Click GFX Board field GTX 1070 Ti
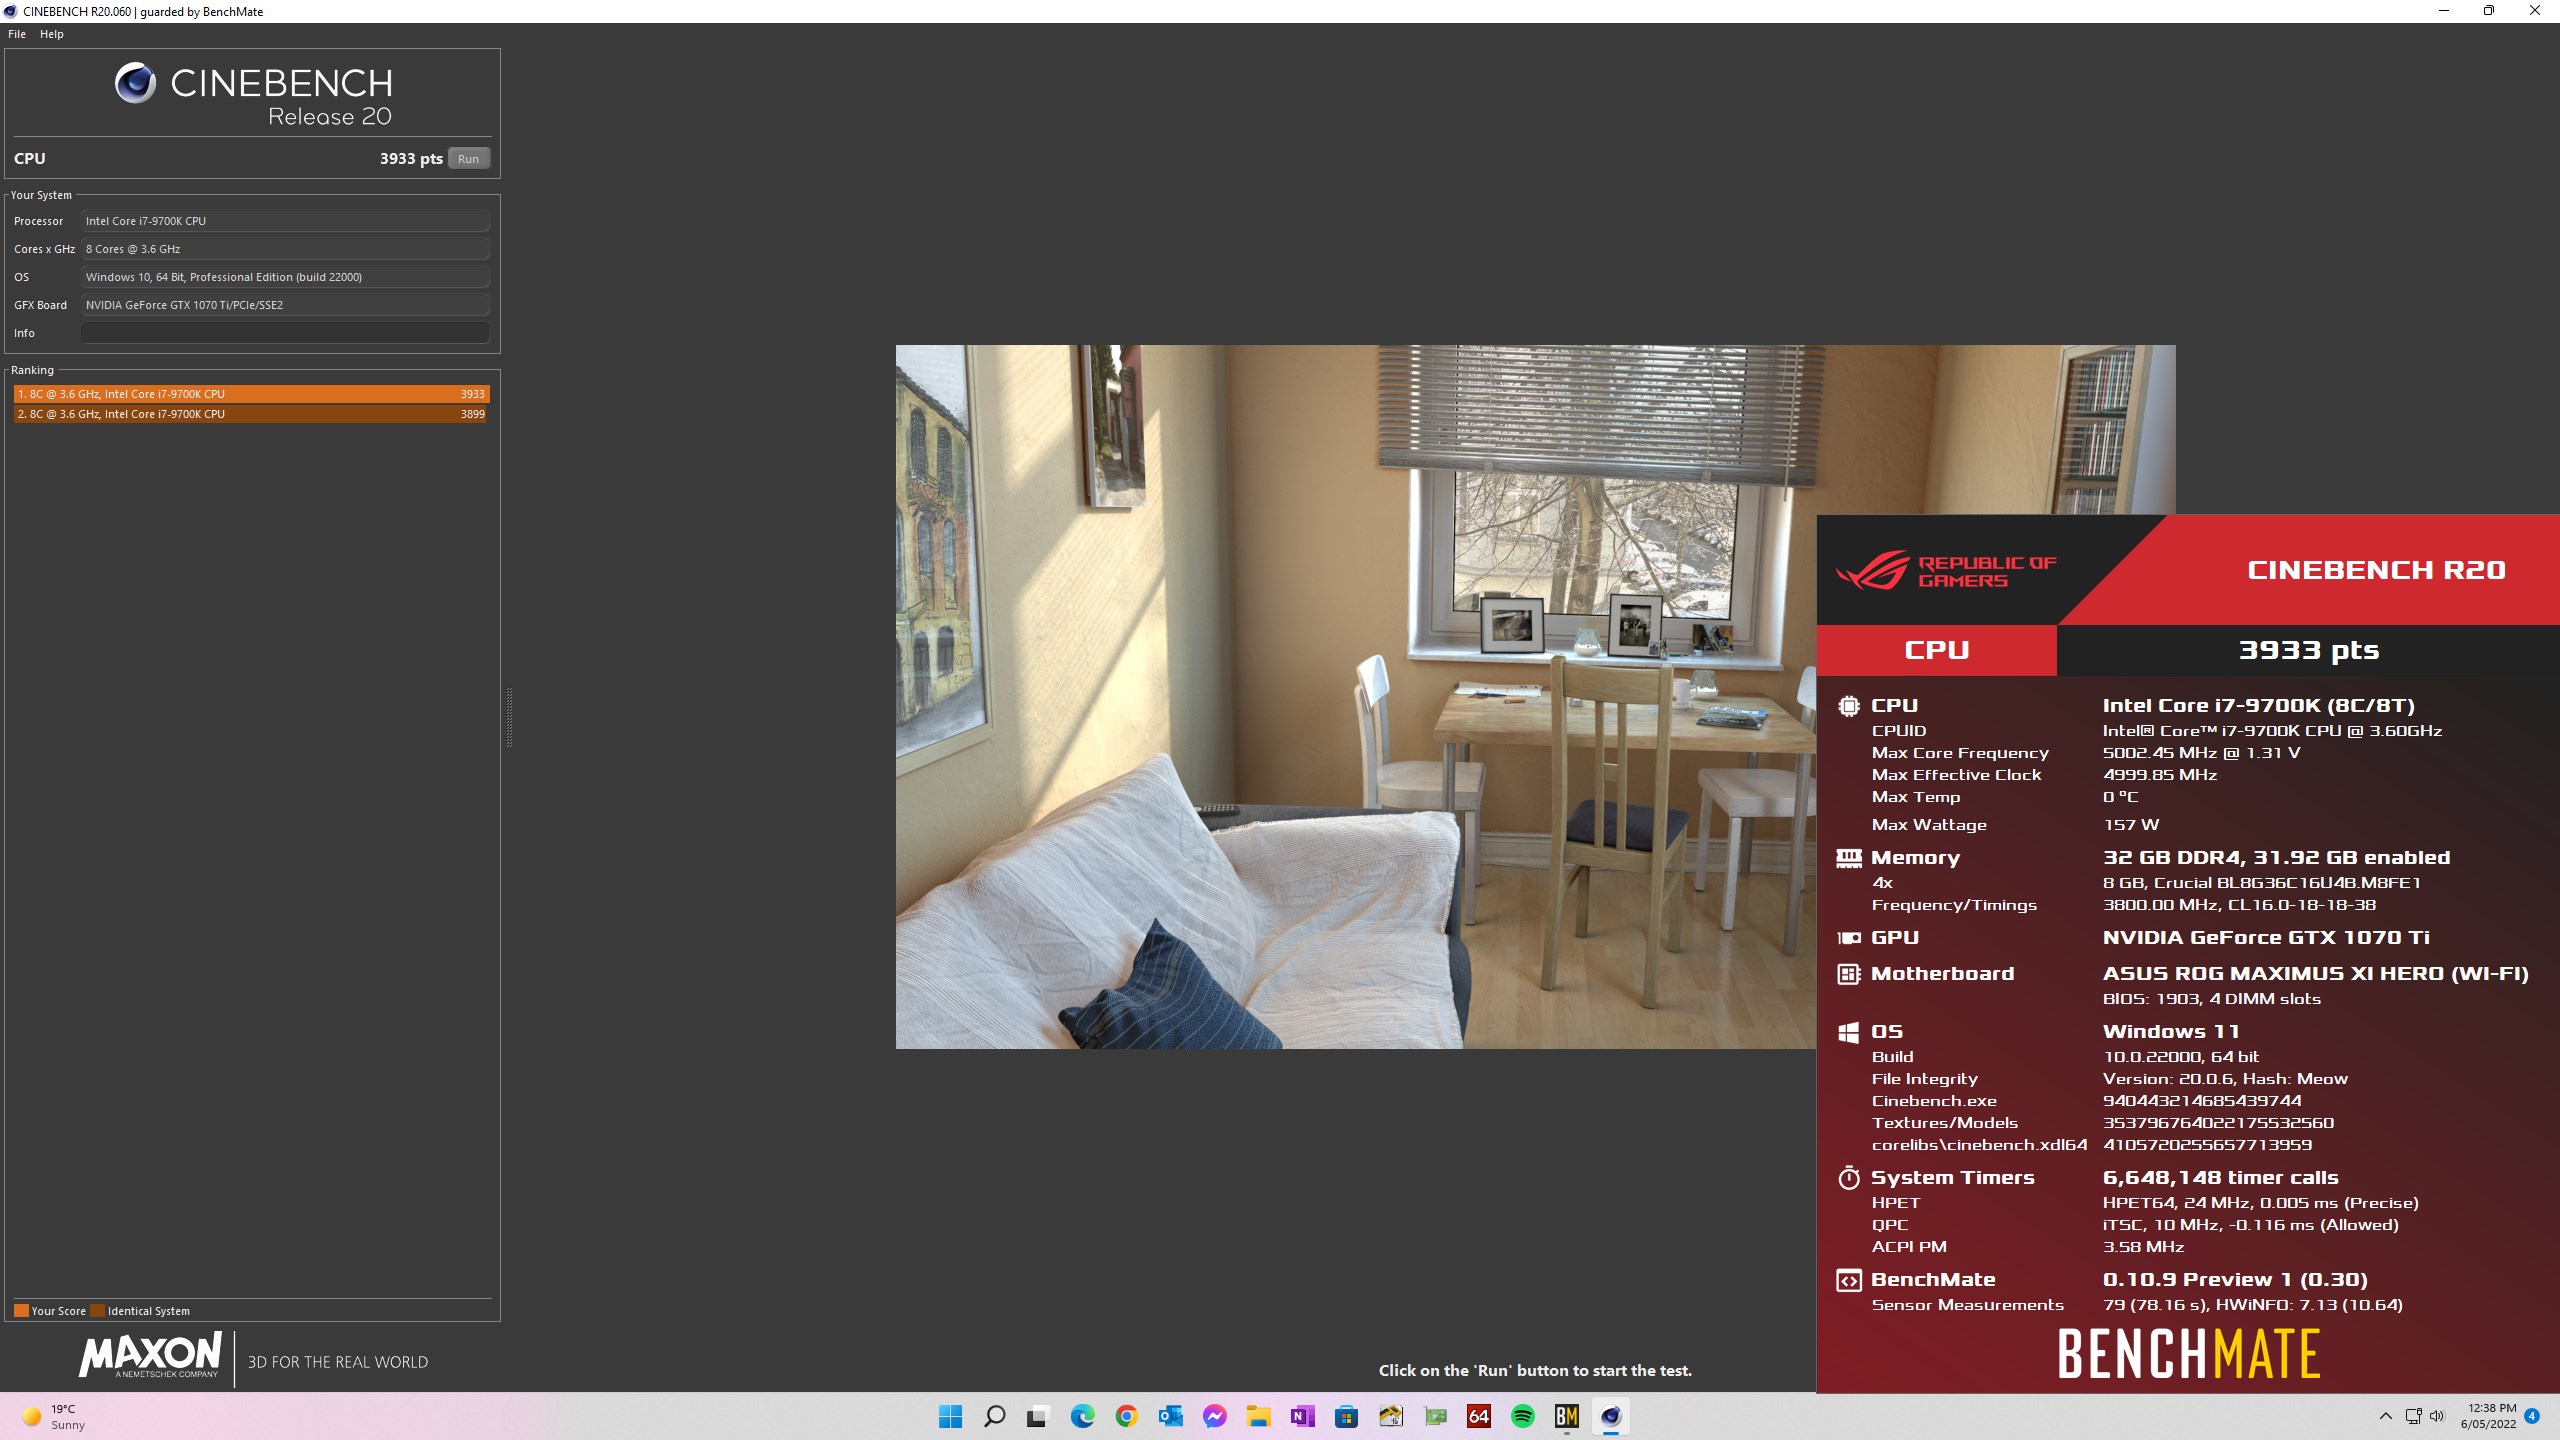 285,305
